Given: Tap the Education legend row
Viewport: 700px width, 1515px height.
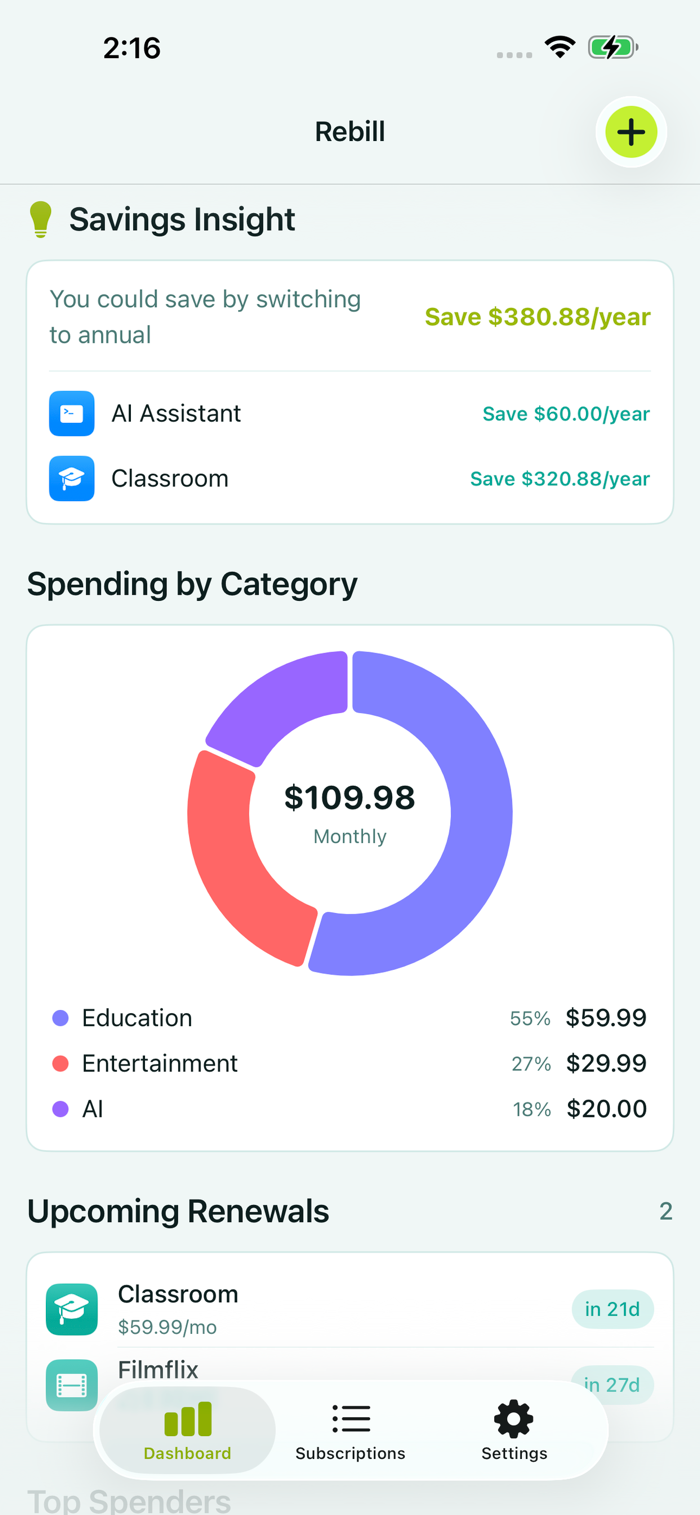Looking at the screenshot, I should click(350, 1018).
